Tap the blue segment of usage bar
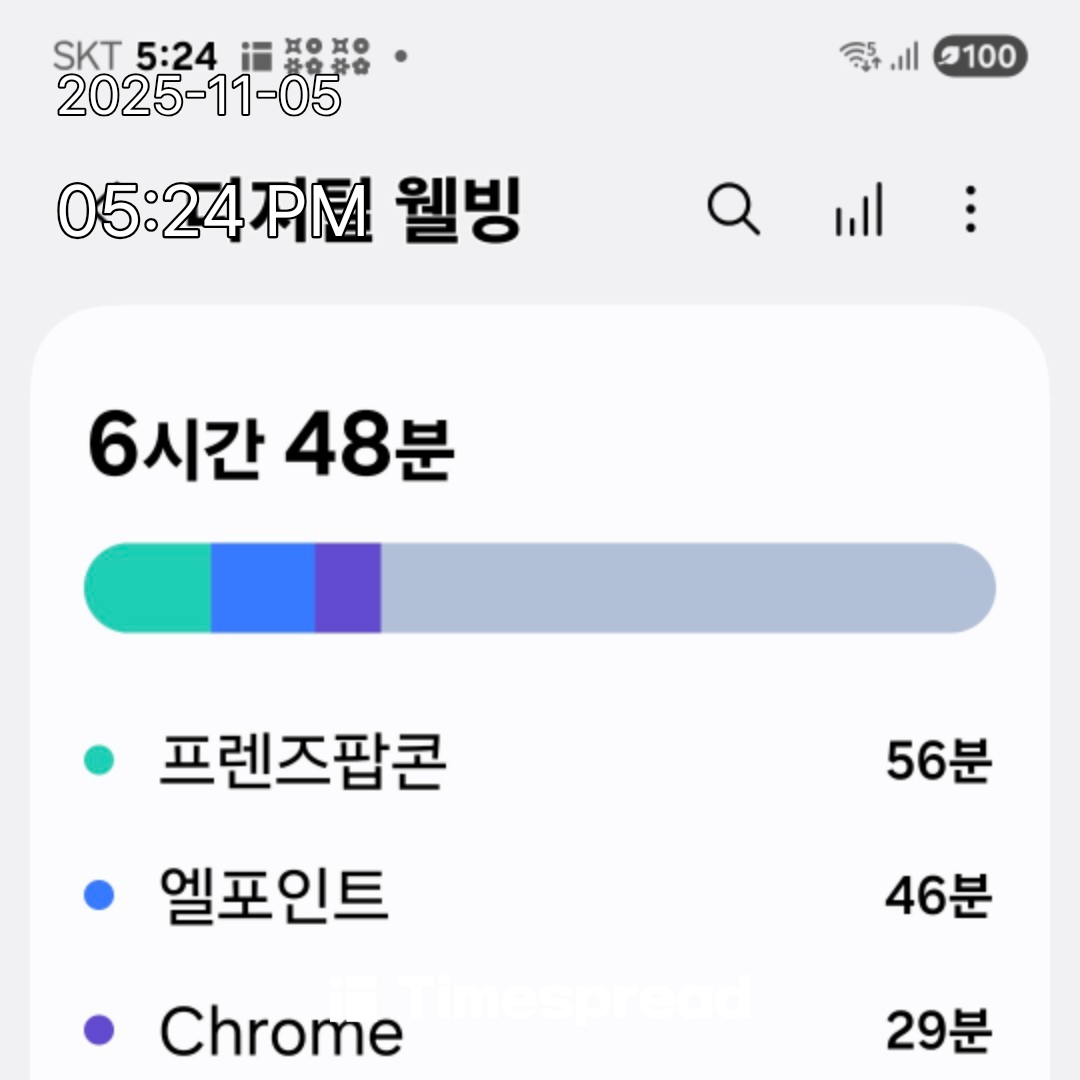The height and width of the screenshot is (1080, 1080). (x=262, y=588)
